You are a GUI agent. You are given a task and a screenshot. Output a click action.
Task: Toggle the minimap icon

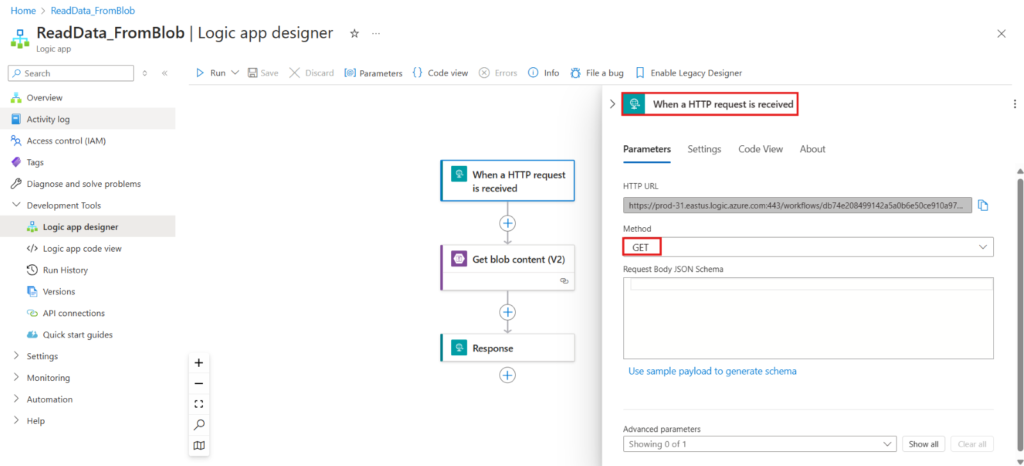199,446
